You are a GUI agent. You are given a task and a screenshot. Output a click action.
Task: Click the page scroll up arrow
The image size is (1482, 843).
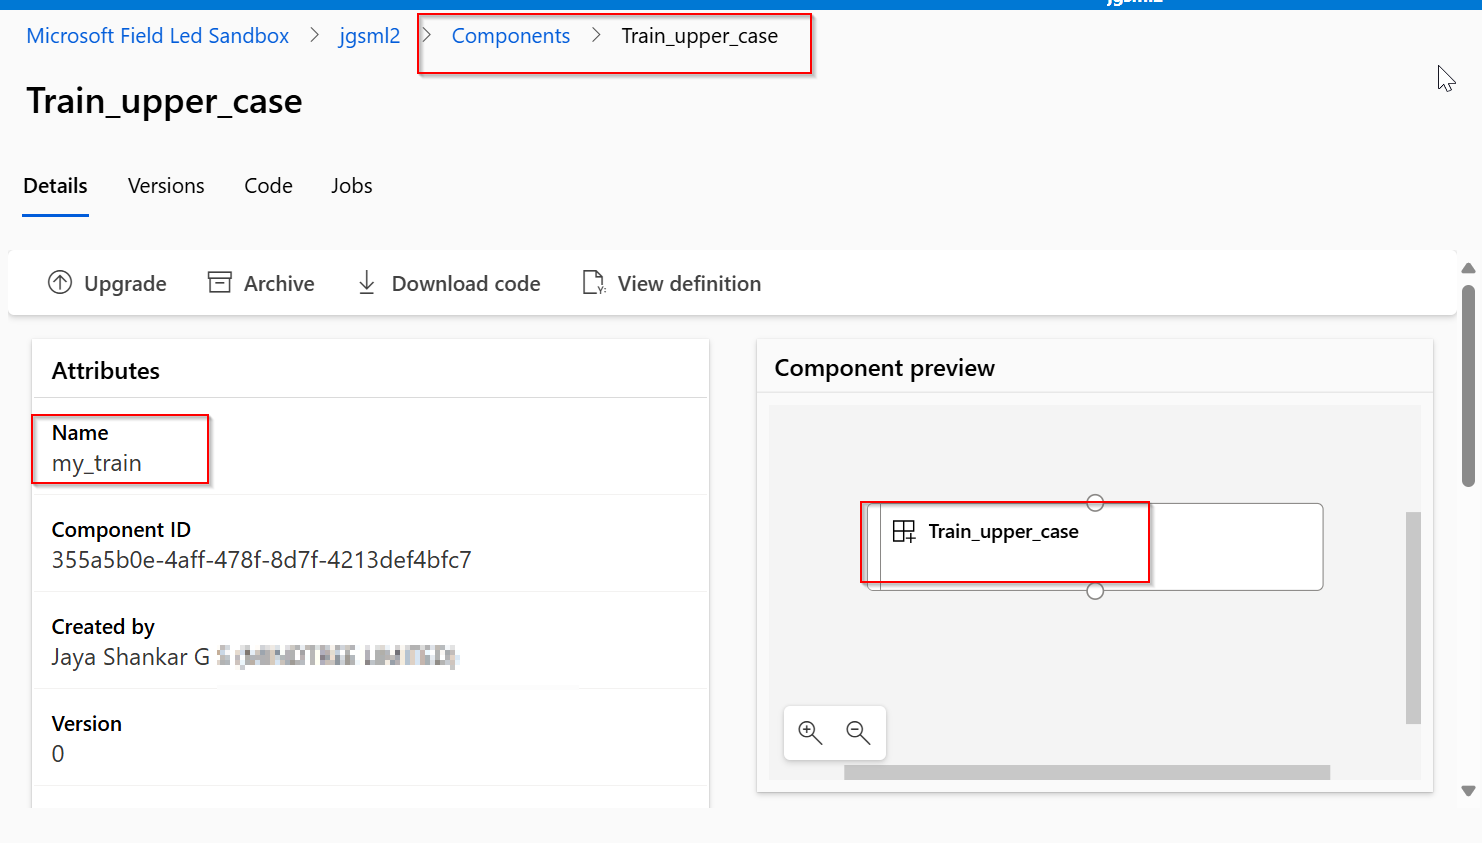coord(1468,268)
